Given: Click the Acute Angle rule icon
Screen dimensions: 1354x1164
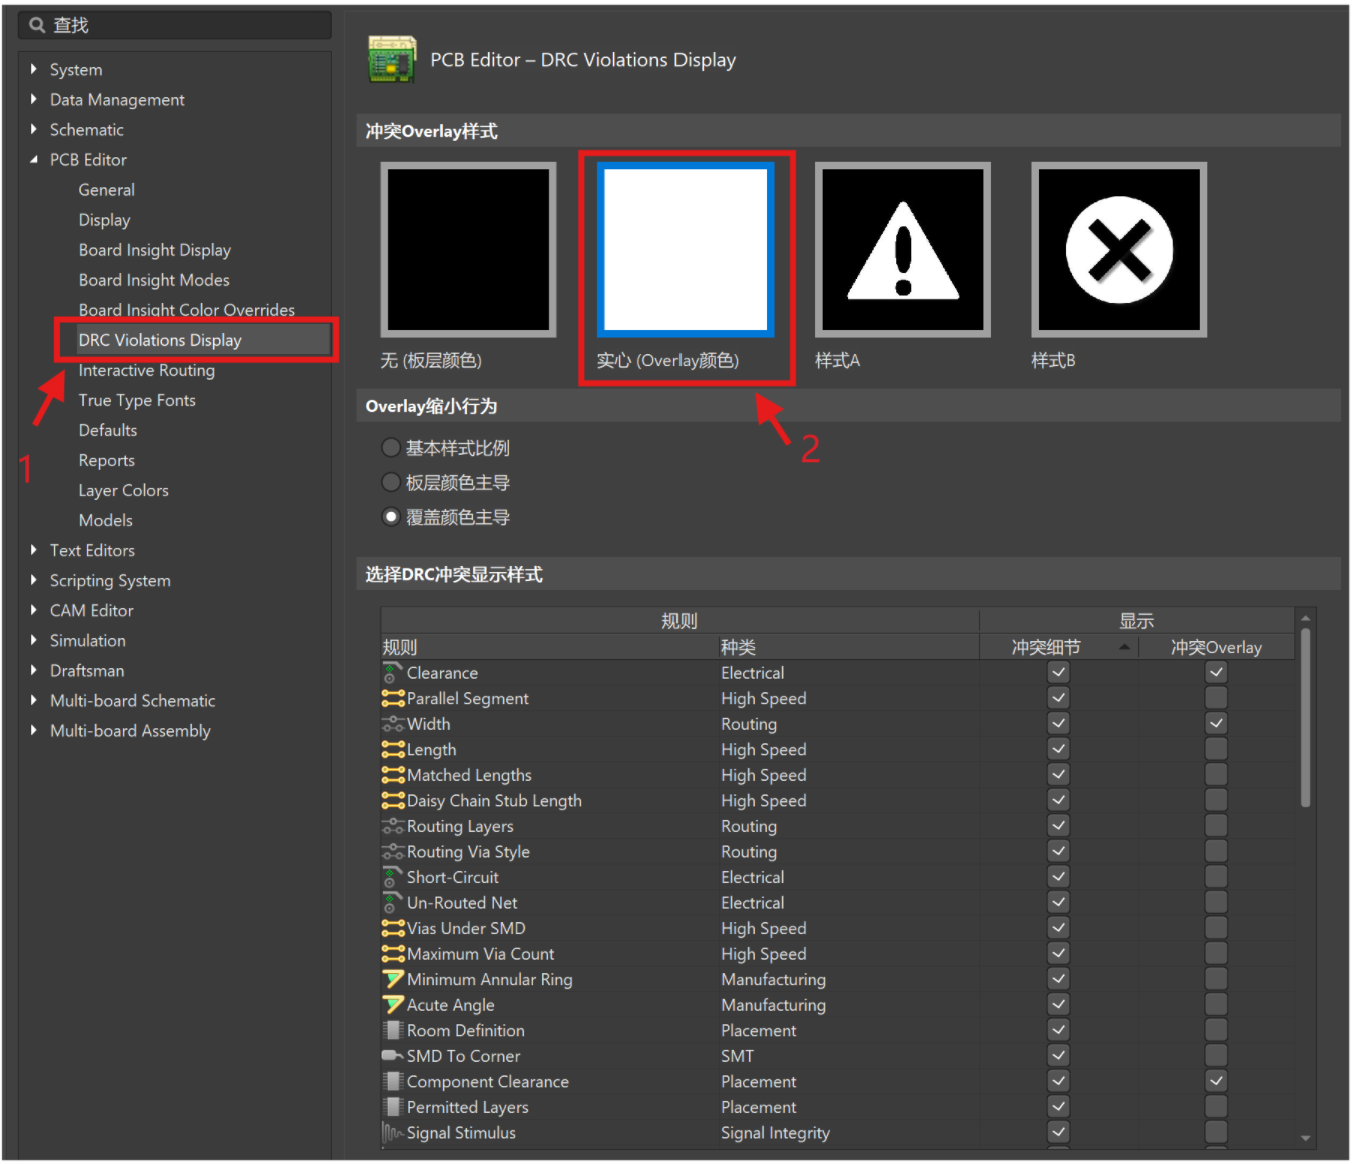Looking at the screenshot, I should click(393, 1005).
